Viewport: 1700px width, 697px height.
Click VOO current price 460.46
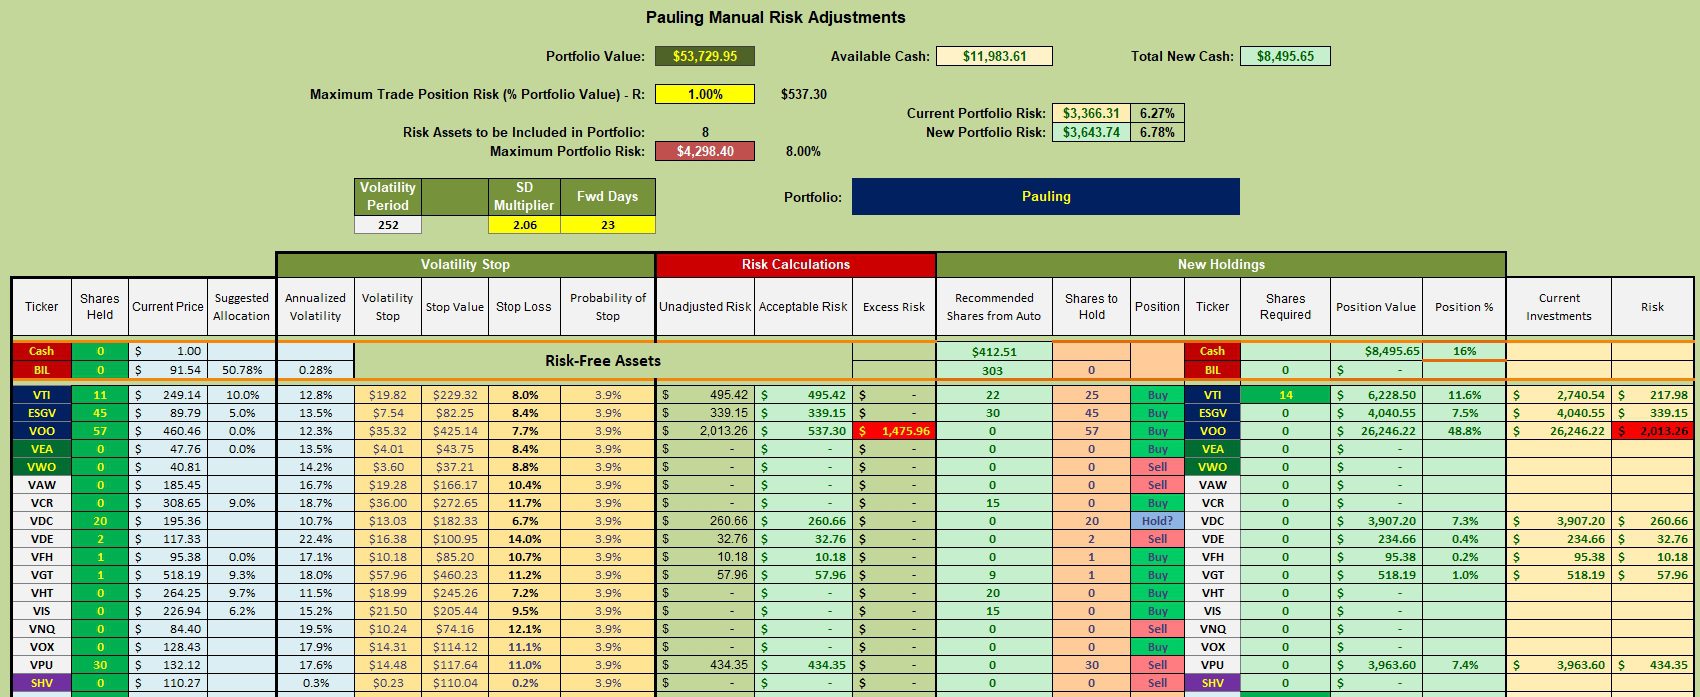click(168, 431)
